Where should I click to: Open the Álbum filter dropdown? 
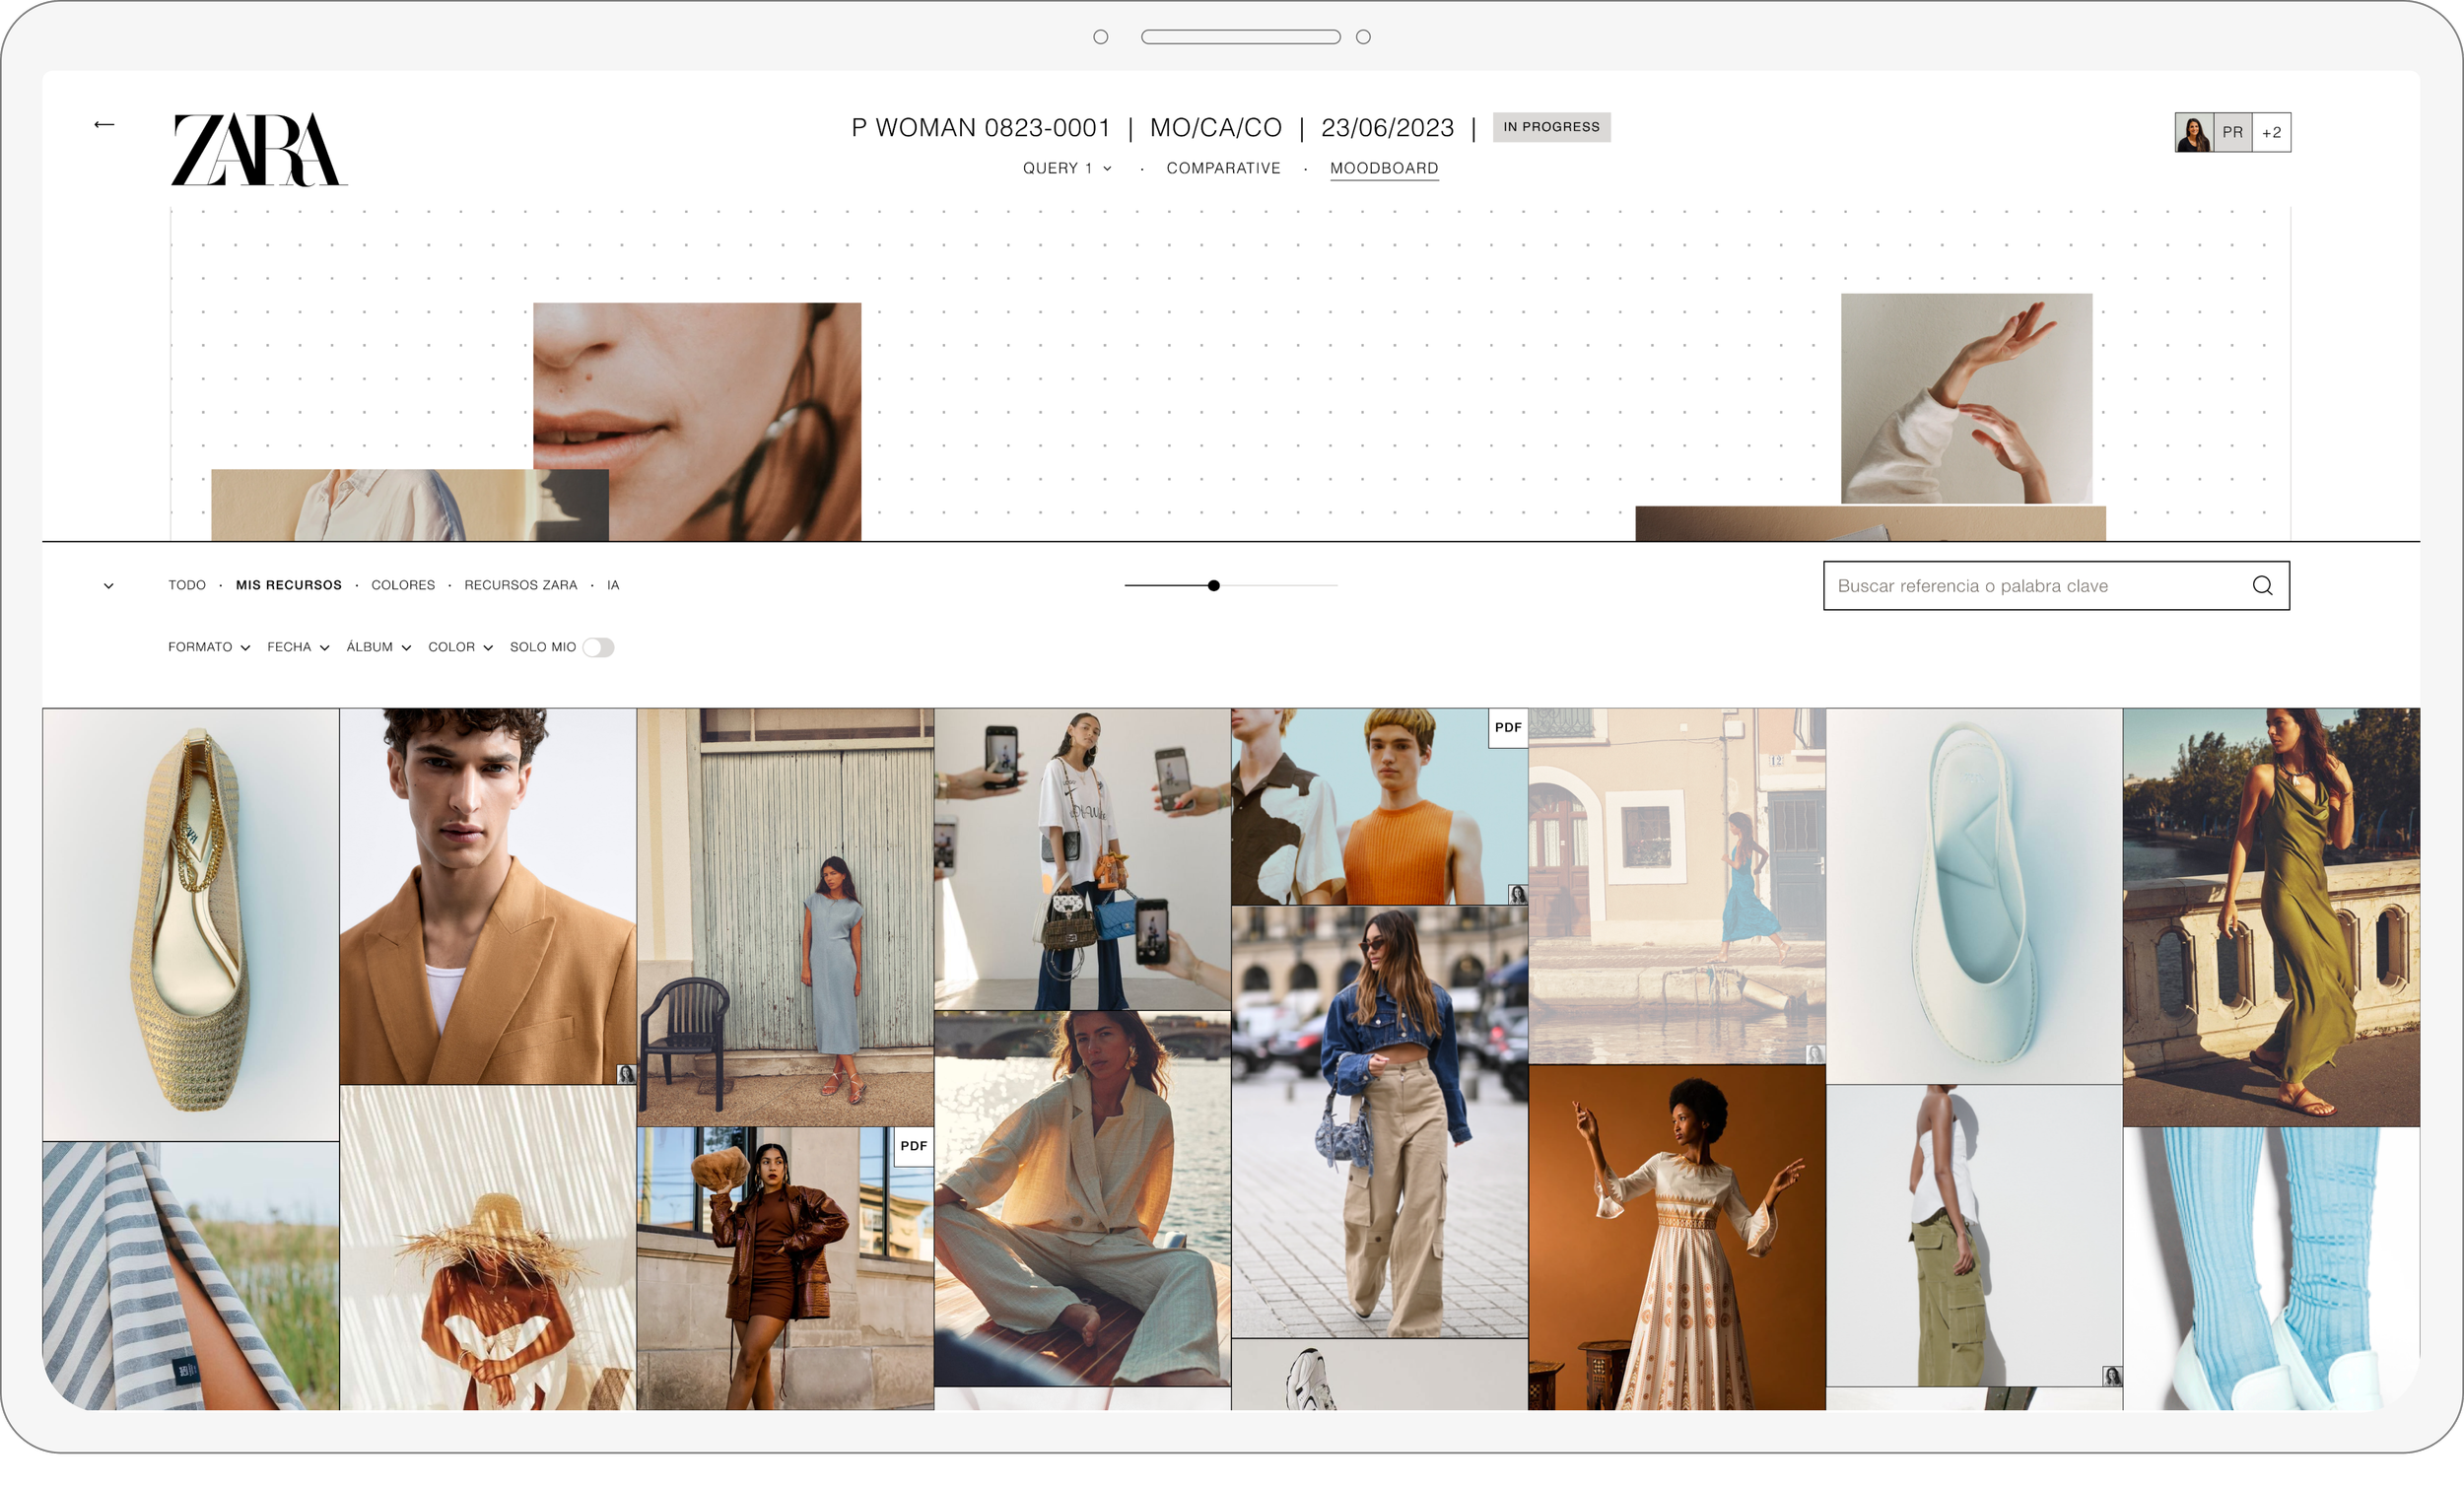[379, 647]
